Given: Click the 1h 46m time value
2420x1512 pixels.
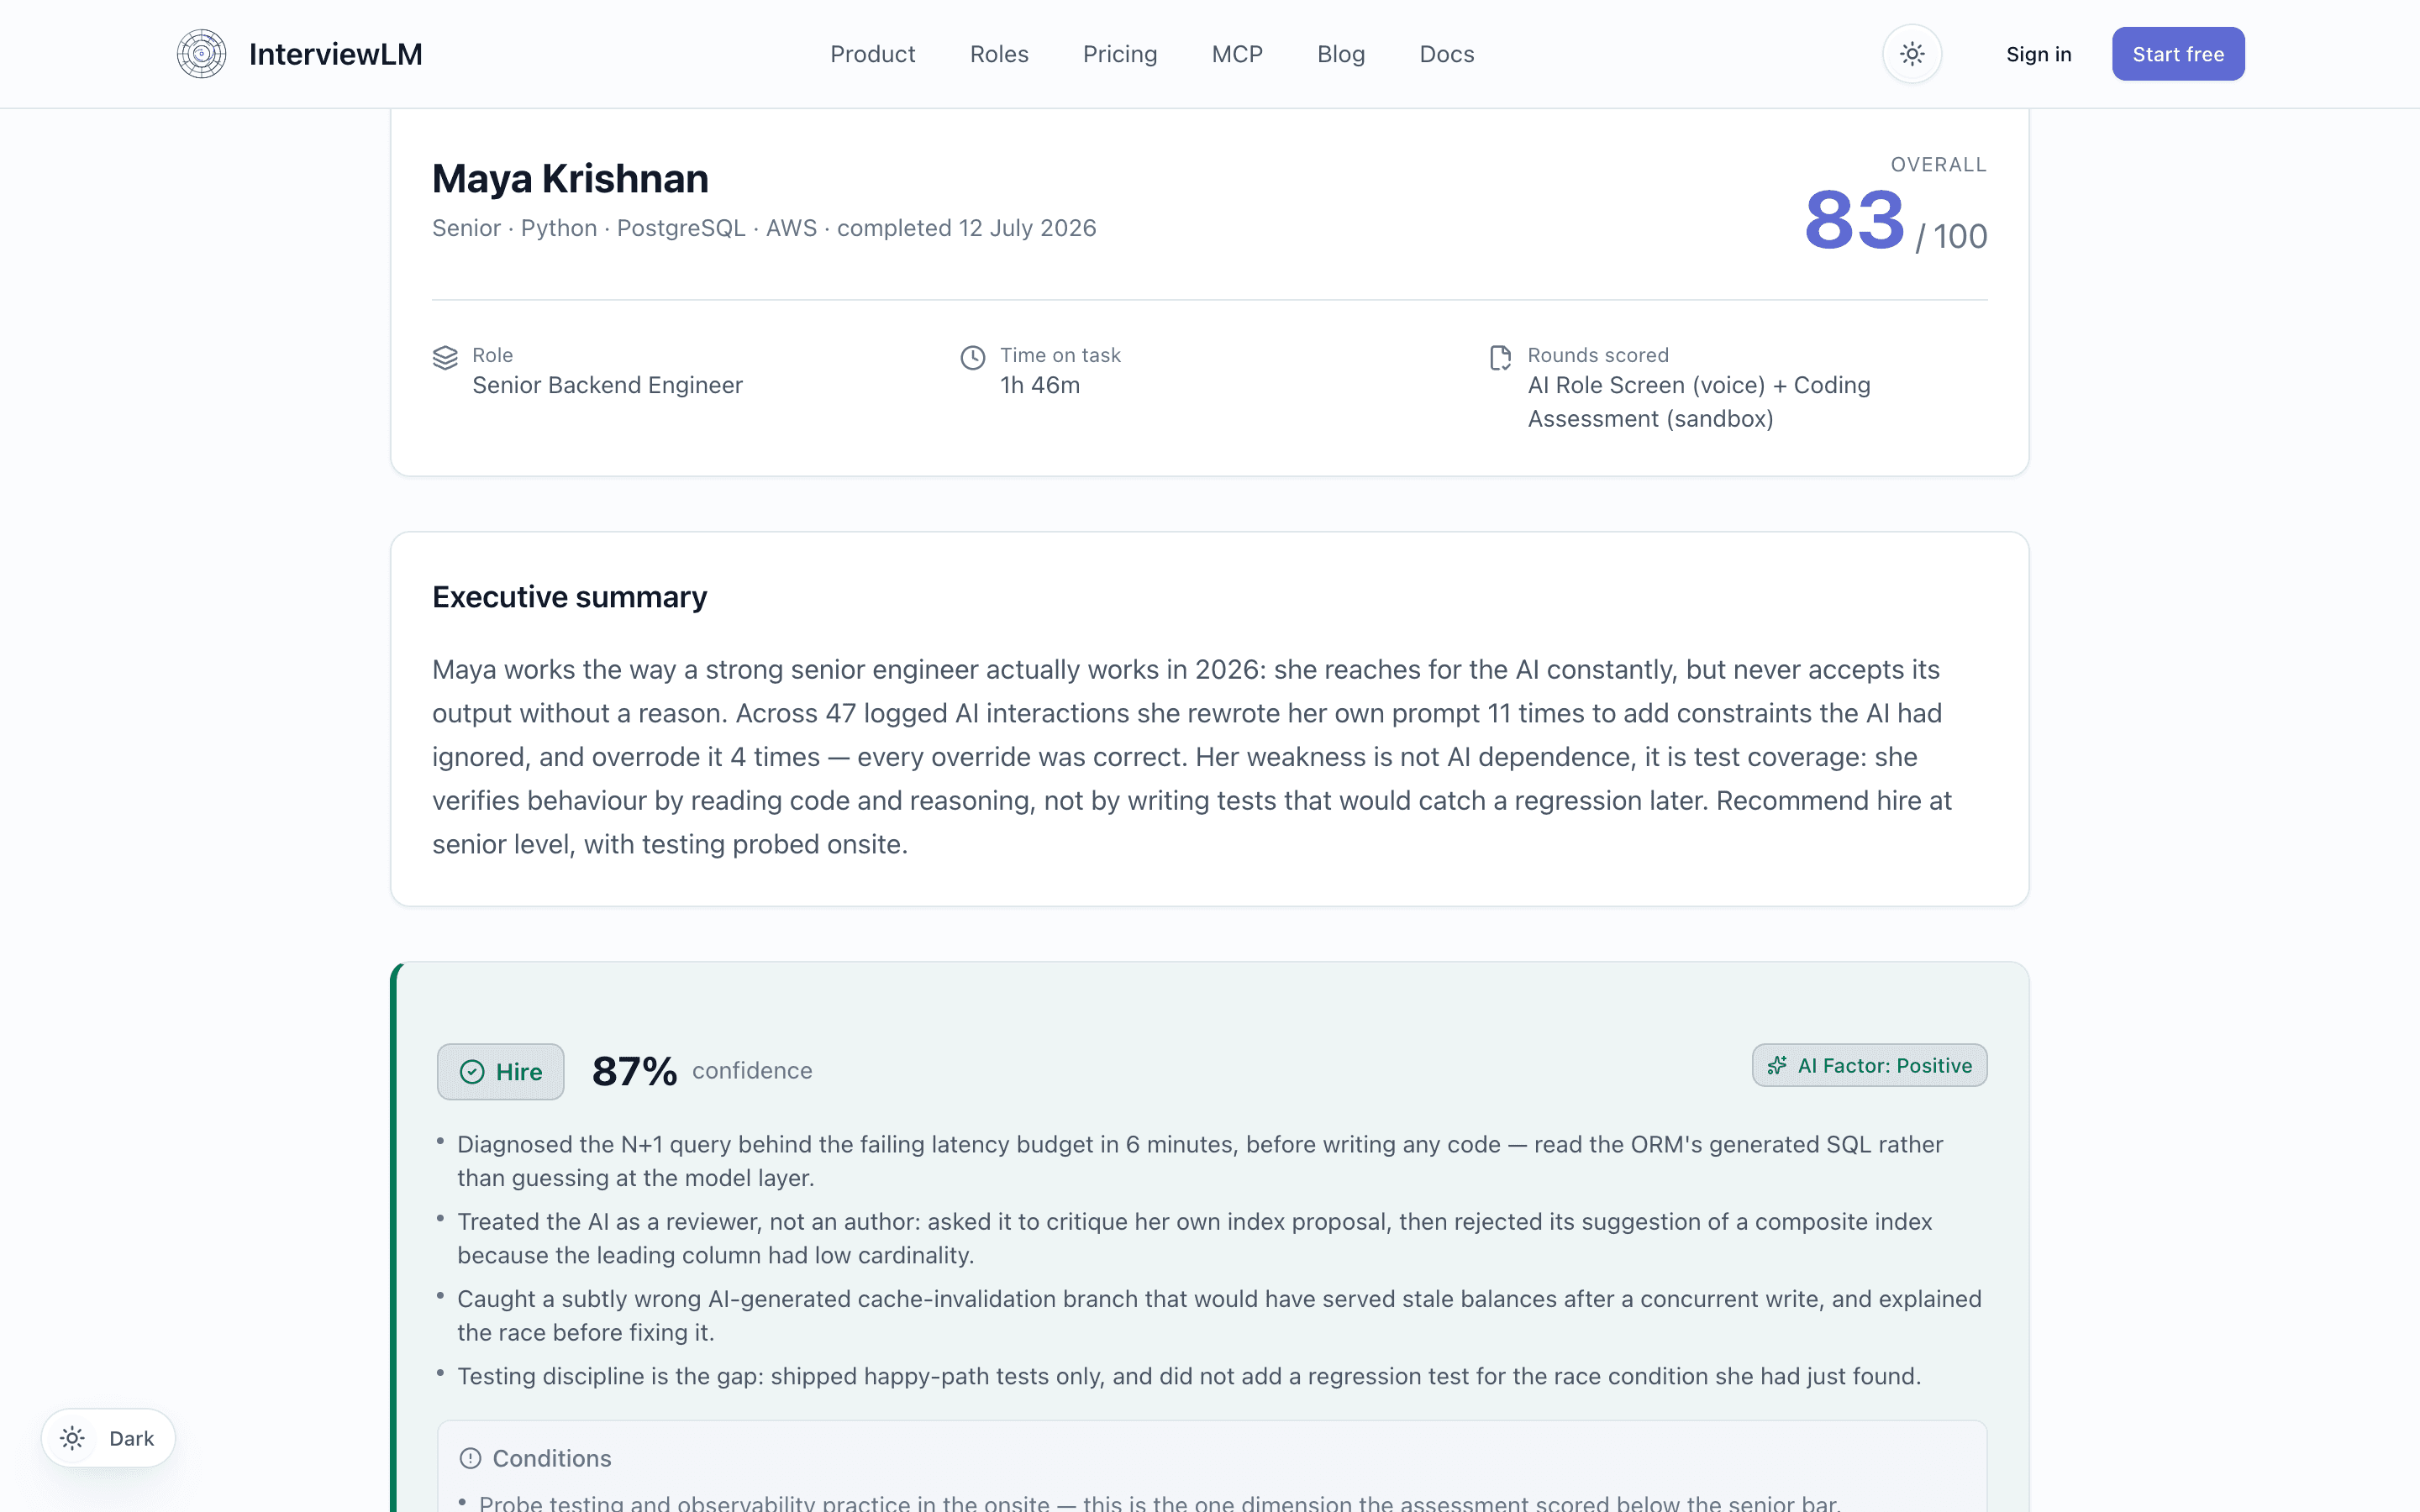Looking at the screenshot, I should click(x=1040, y=385).
